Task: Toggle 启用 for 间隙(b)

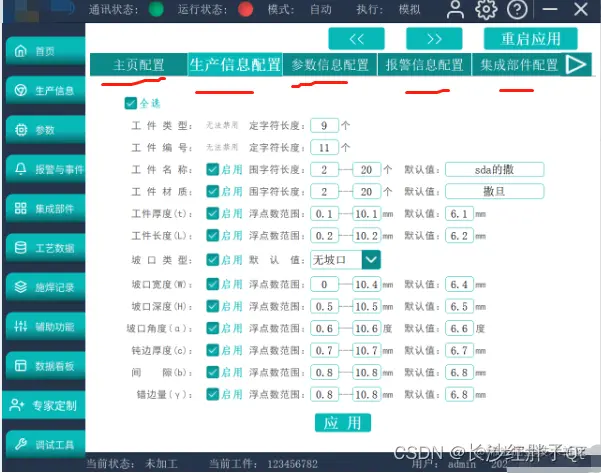Action: (212, 372)
